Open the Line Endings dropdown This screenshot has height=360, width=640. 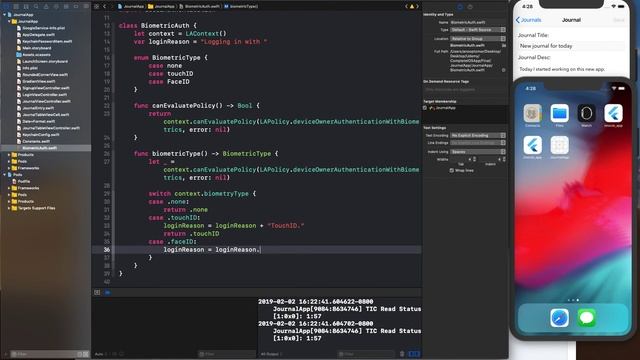tap(478, 143)
